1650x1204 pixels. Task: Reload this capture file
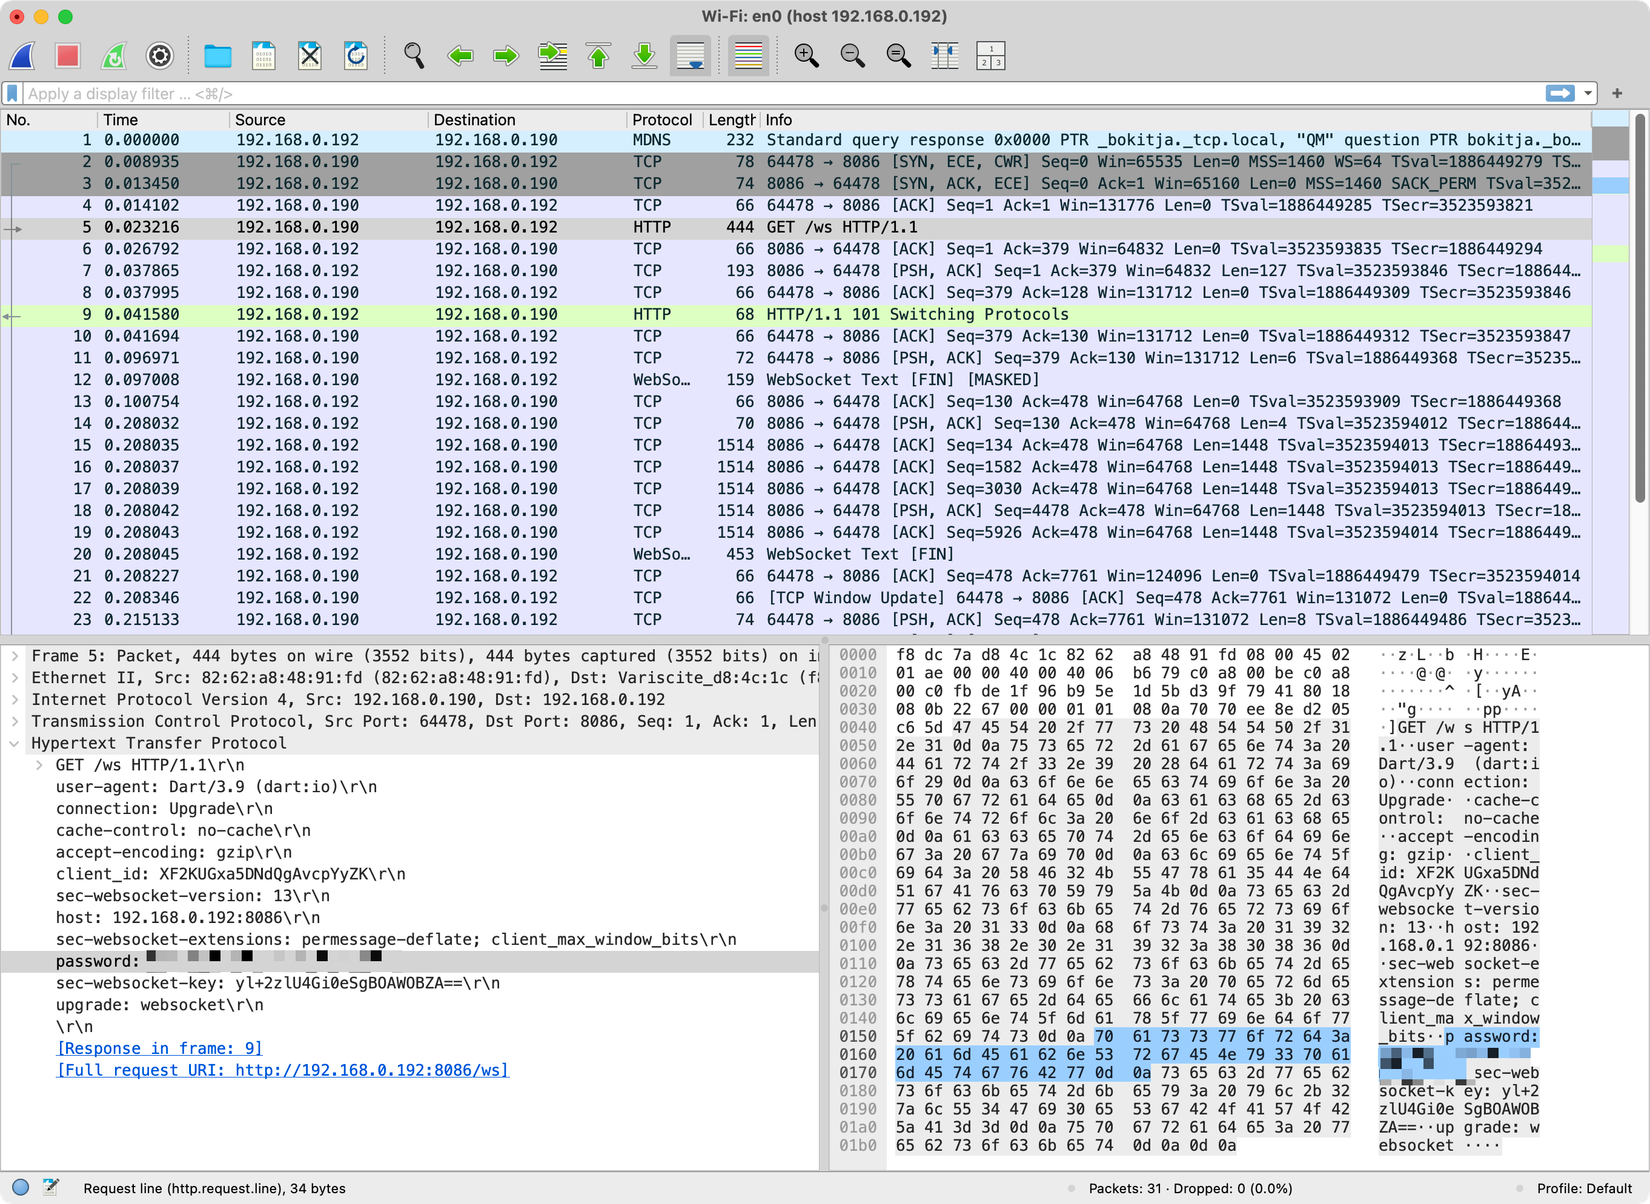pos(357,56)
